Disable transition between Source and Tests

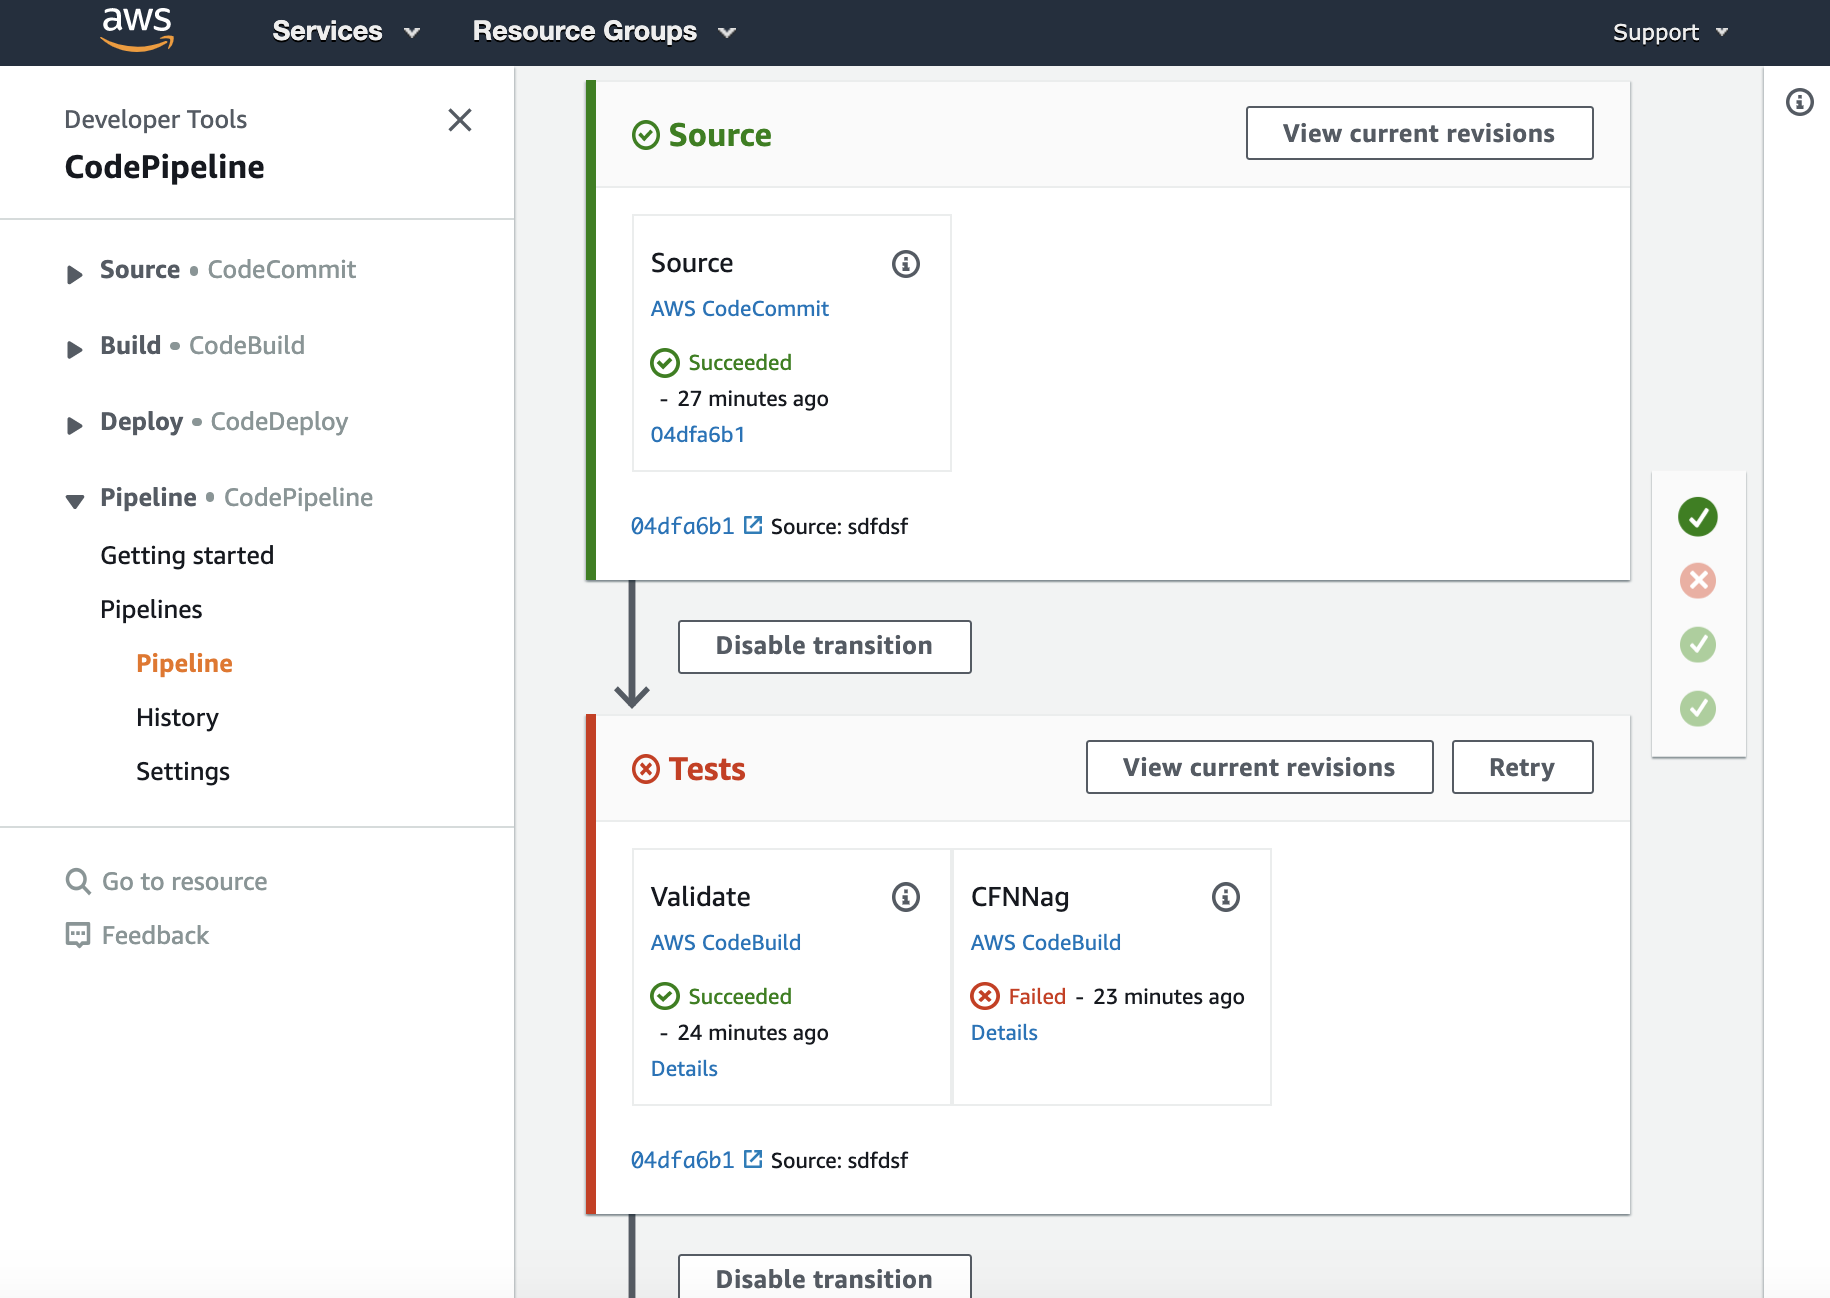(824, 646)
